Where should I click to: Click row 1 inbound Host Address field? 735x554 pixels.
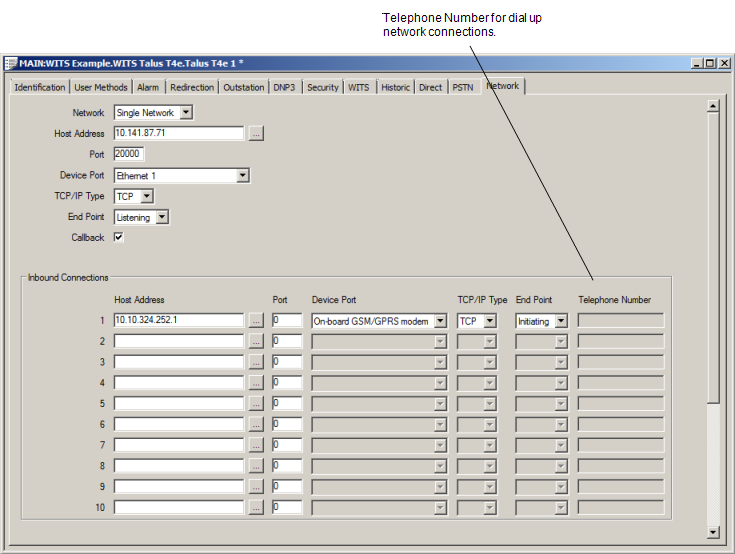[x=178, y=321]
